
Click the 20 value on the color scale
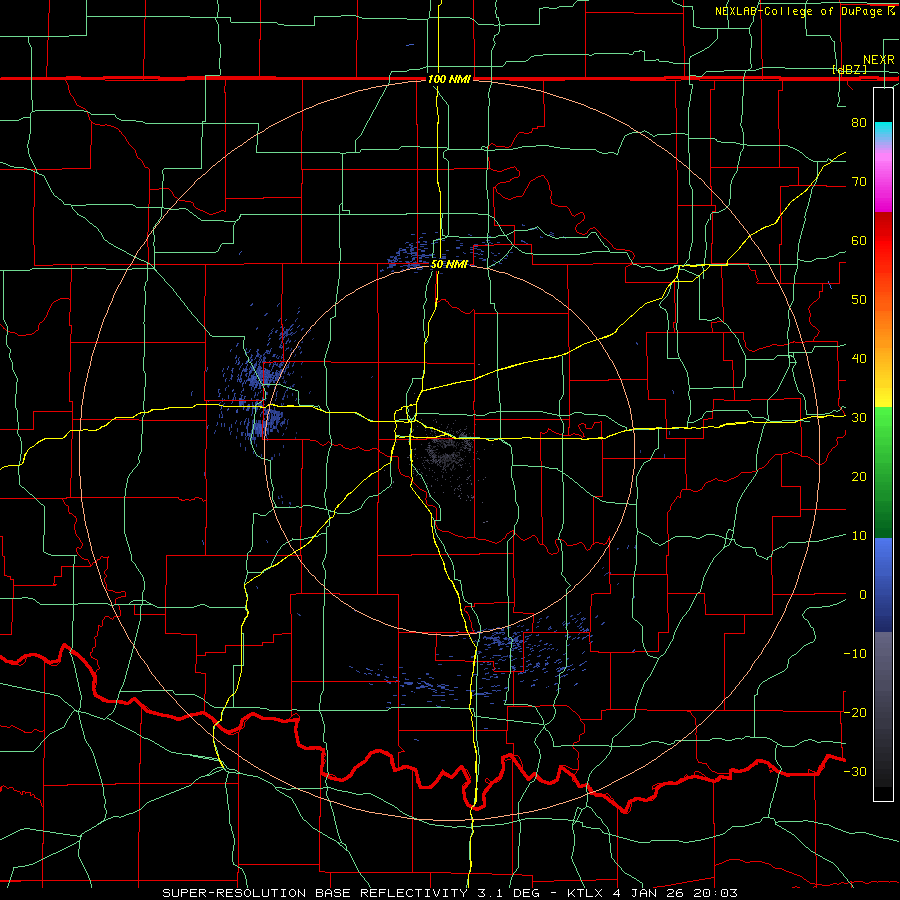(x=859, y=476)
